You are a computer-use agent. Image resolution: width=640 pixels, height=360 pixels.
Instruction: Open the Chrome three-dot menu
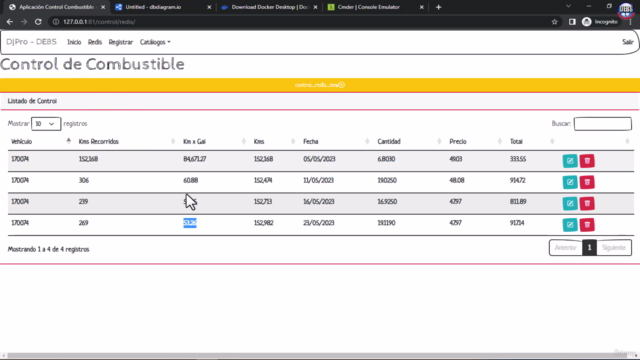click(631, 22)
